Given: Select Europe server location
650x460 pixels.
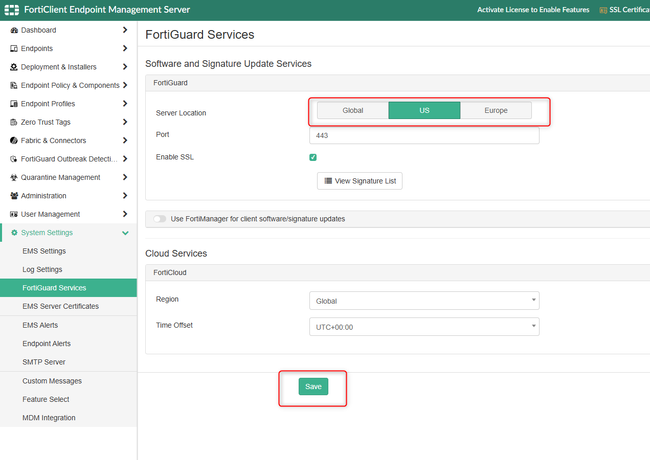Looking at the screenshot, I should (496, 111).
